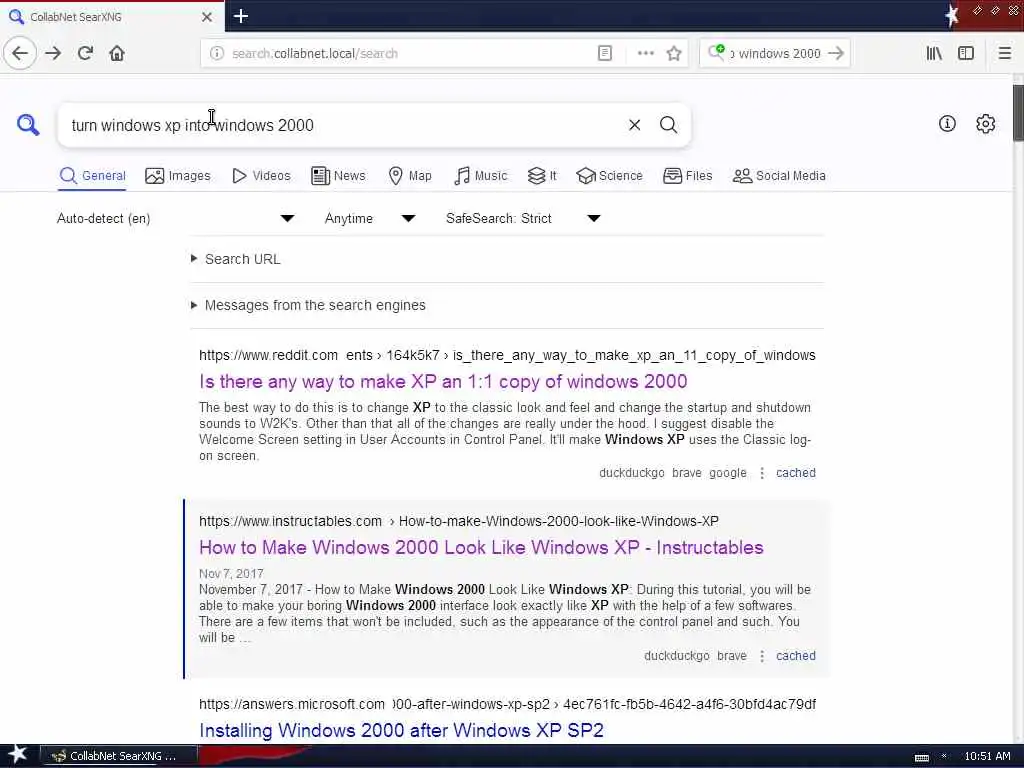Open page actions three-dot menu
This screenshot has width=1024, height=768.
click(x=645, y=53)
